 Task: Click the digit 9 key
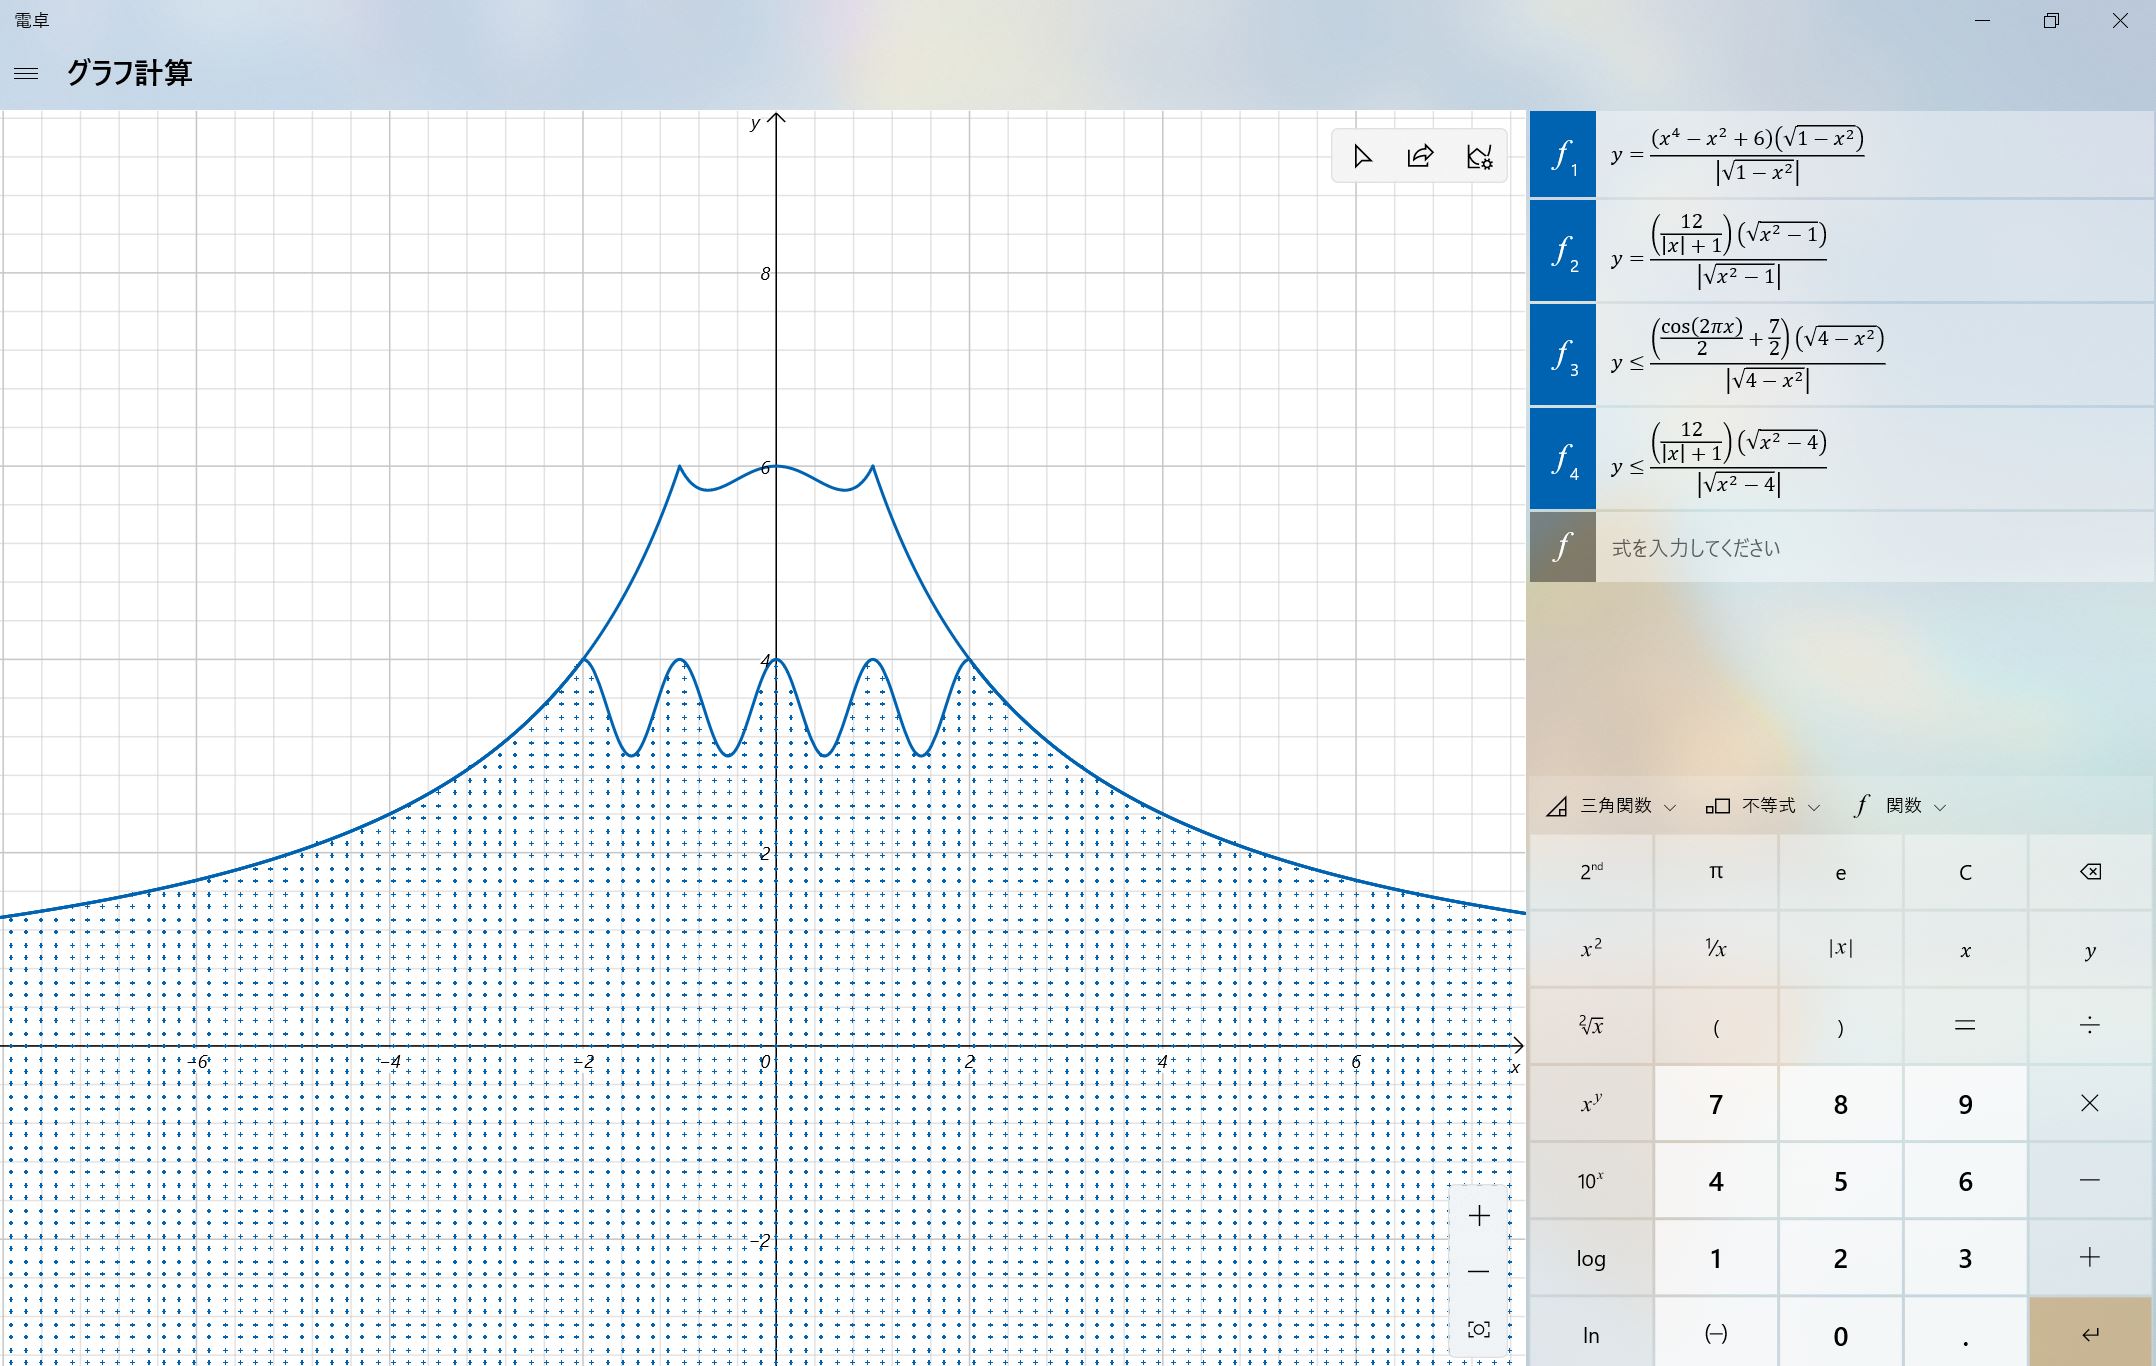[1965, 1104]
